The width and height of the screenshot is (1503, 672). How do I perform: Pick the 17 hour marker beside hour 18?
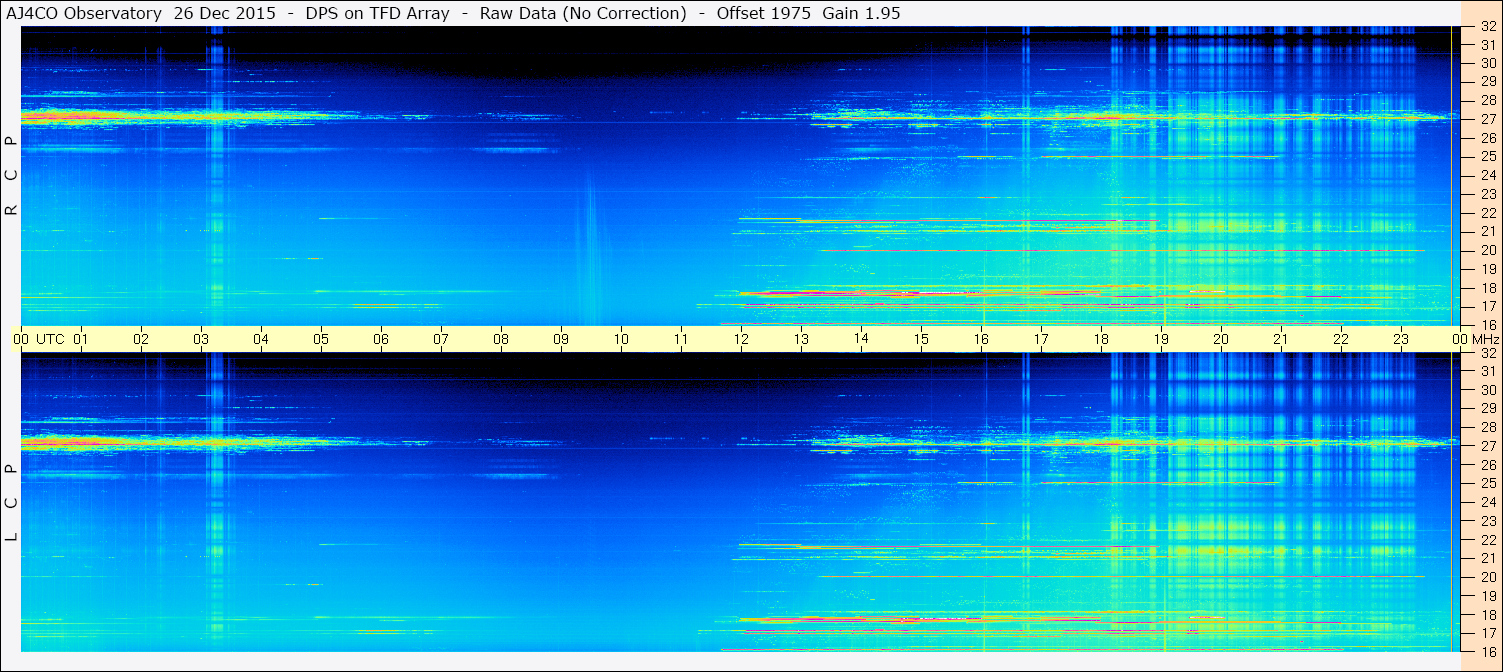pos(1041,339)
